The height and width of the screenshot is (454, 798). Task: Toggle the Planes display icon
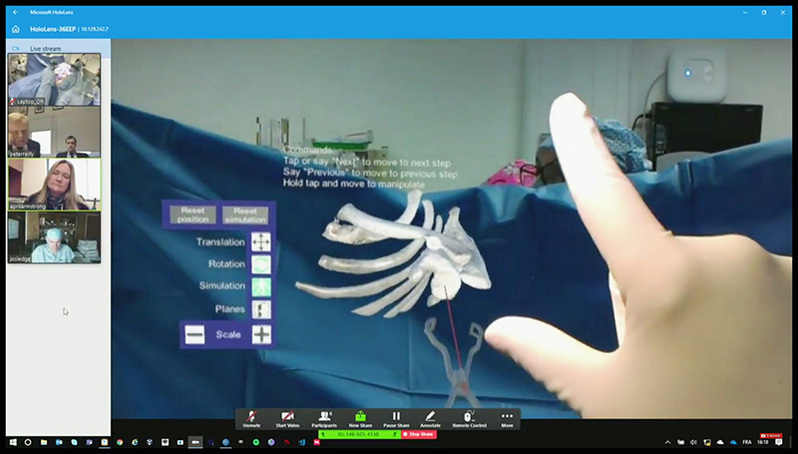pyautogui.click(x=261, y=309)
